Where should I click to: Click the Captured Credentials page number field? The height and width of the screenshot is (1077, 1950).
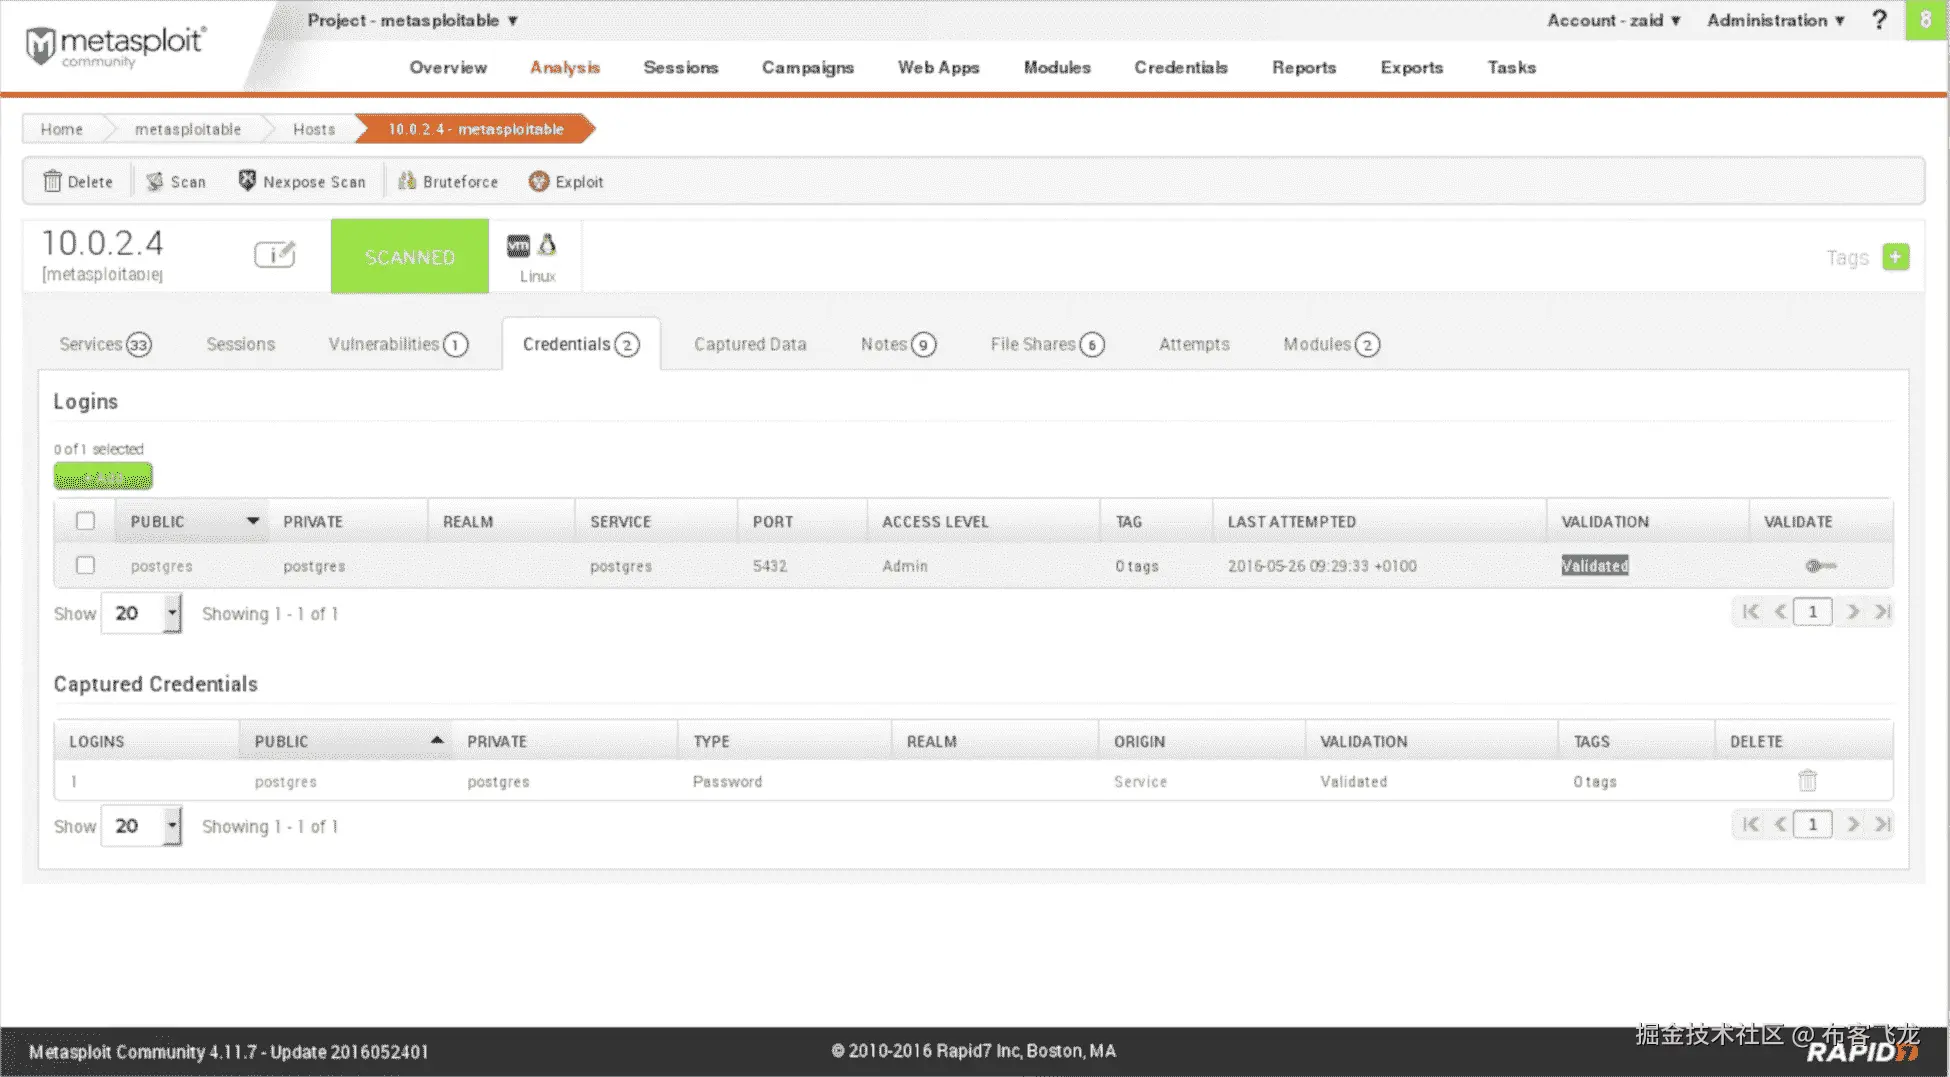coord(1812,824)
